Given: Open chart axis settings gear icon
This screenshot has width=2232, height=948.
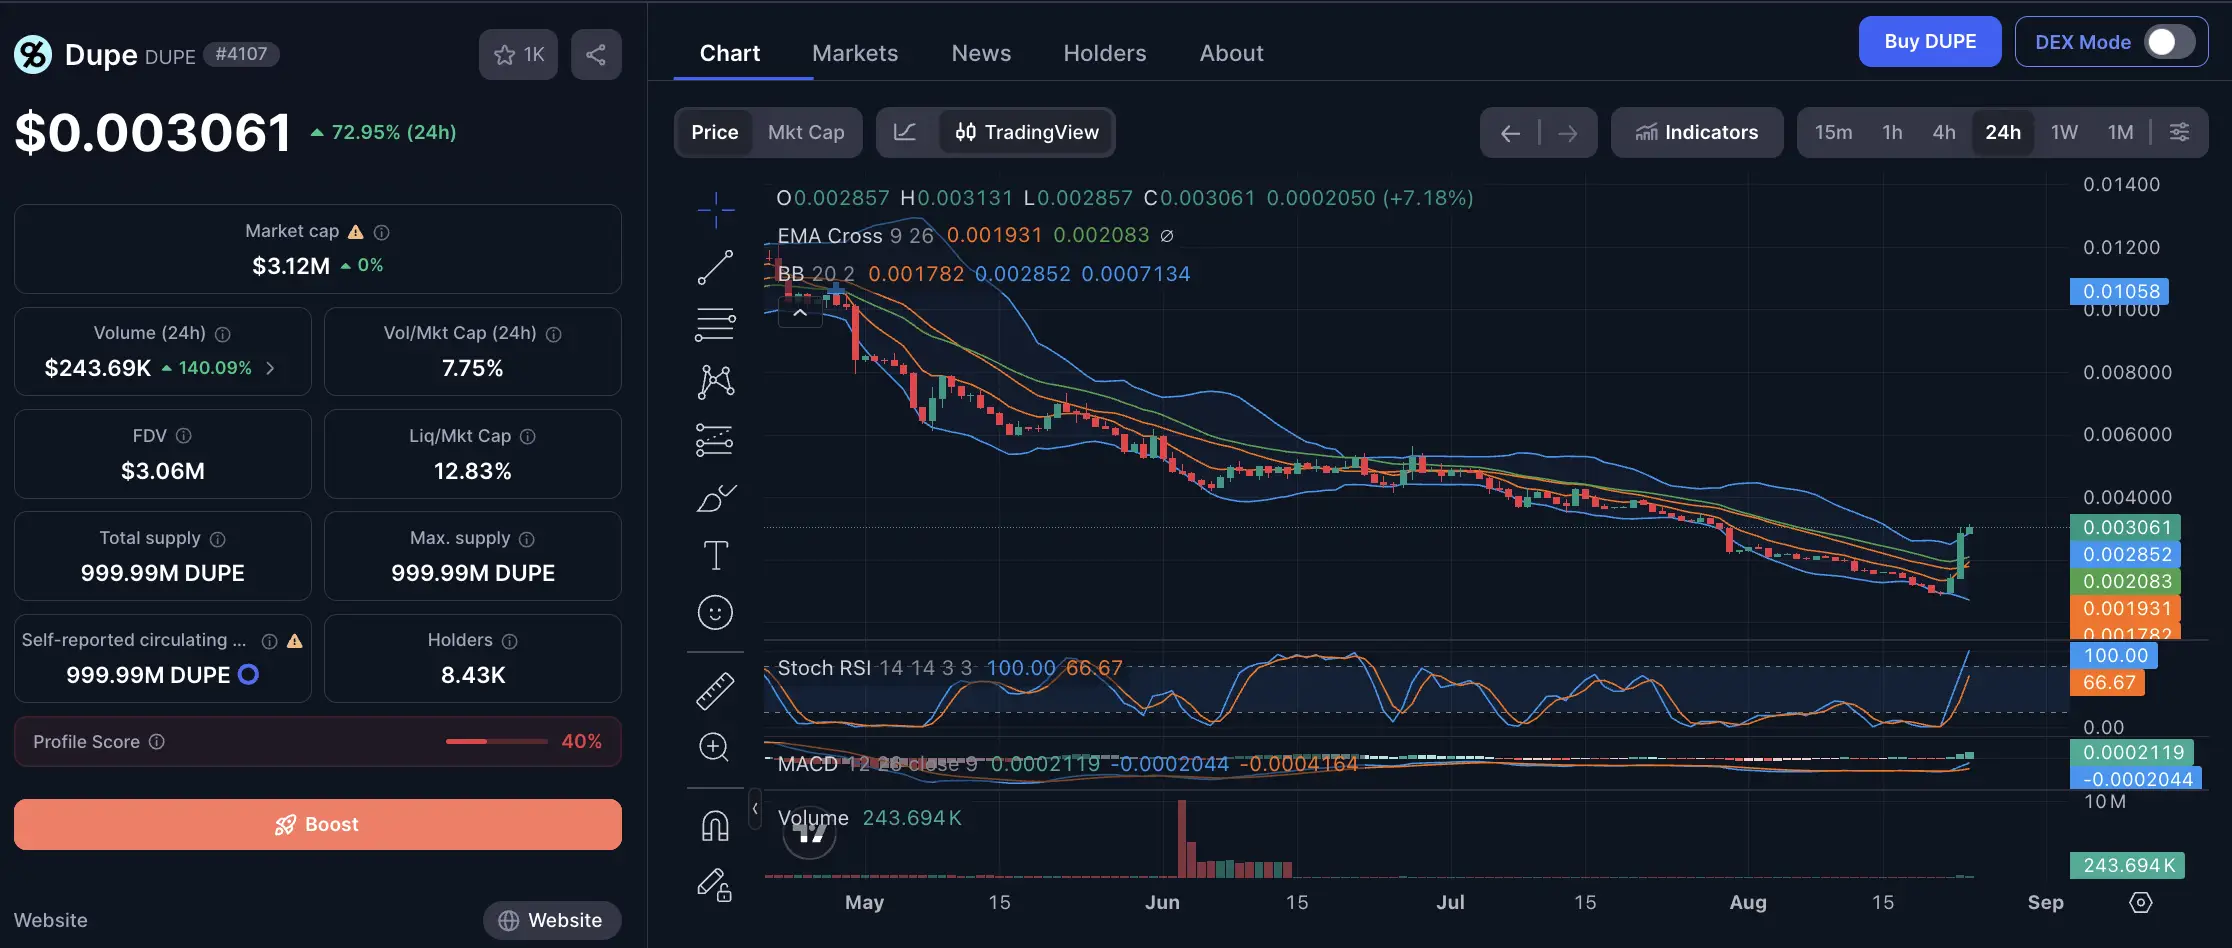Looking at the screenshot, I should (x=2141, y=902).
